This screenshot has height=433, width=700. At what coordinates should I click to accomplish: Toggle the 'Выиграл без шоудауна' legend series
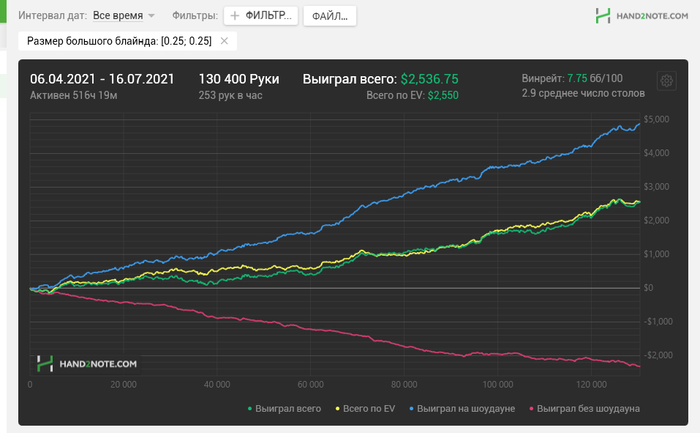[x=584, y=408]
